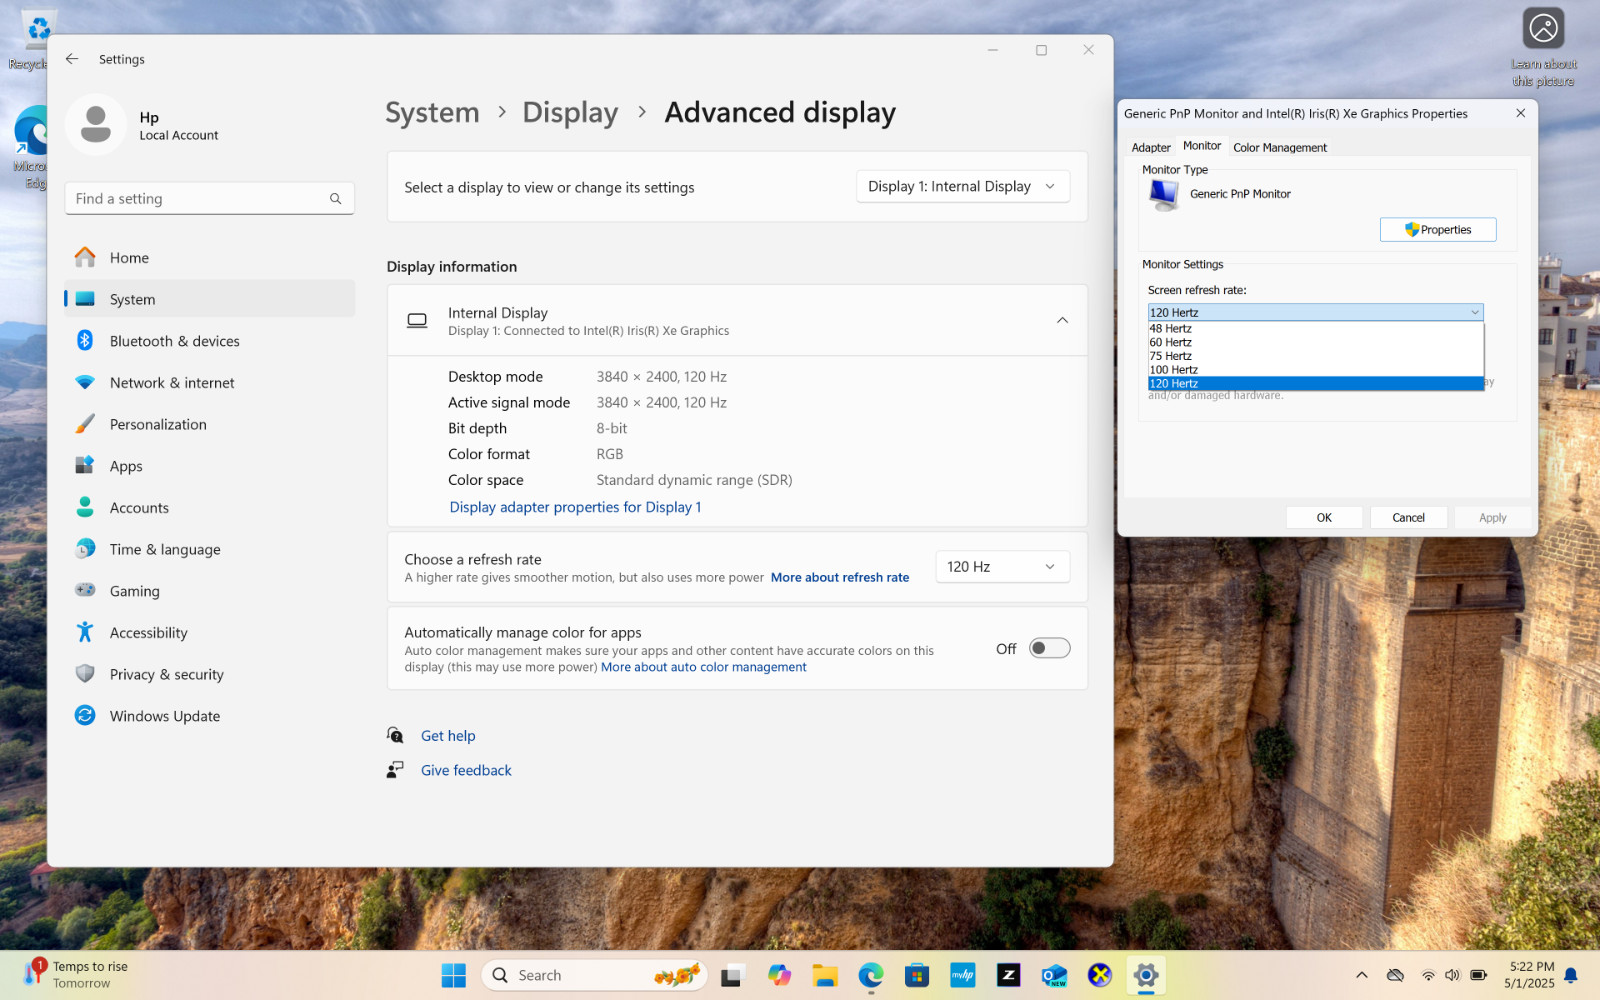The image size is (1600, 1000).
Task: Switch to the Color Management tab
Action: coord(1280,147)
